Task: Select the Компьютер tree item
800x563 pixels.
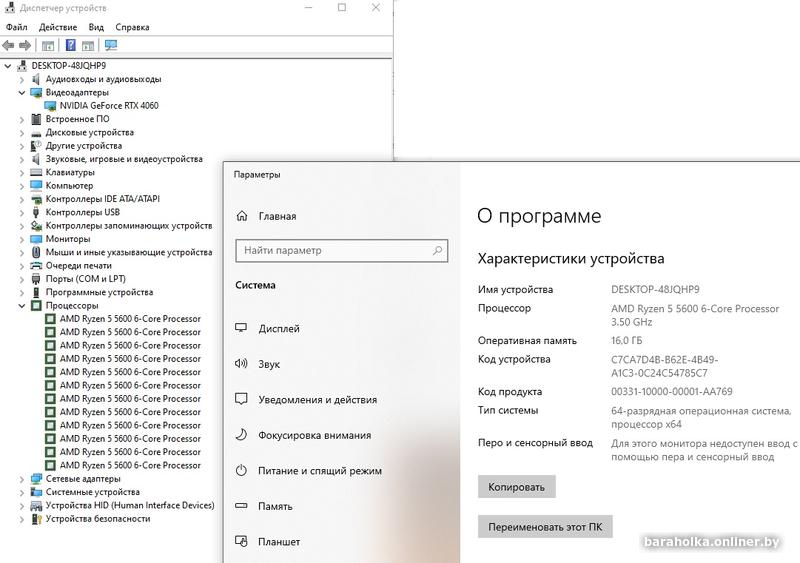Action: (x=69, y=186)
